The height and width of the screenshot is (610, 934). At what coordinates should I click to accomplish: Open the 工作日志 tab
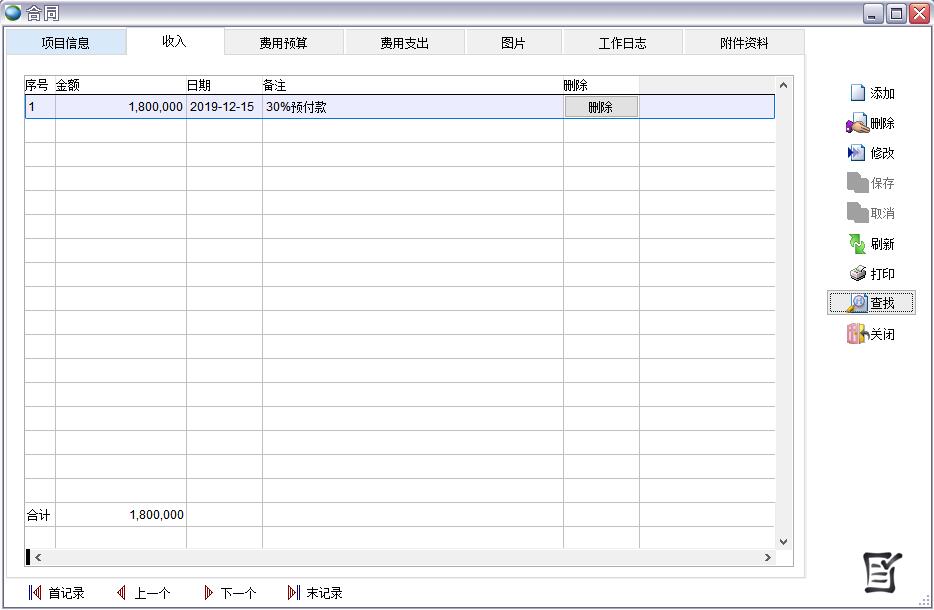pyautogui.click(x=622, y=43)
